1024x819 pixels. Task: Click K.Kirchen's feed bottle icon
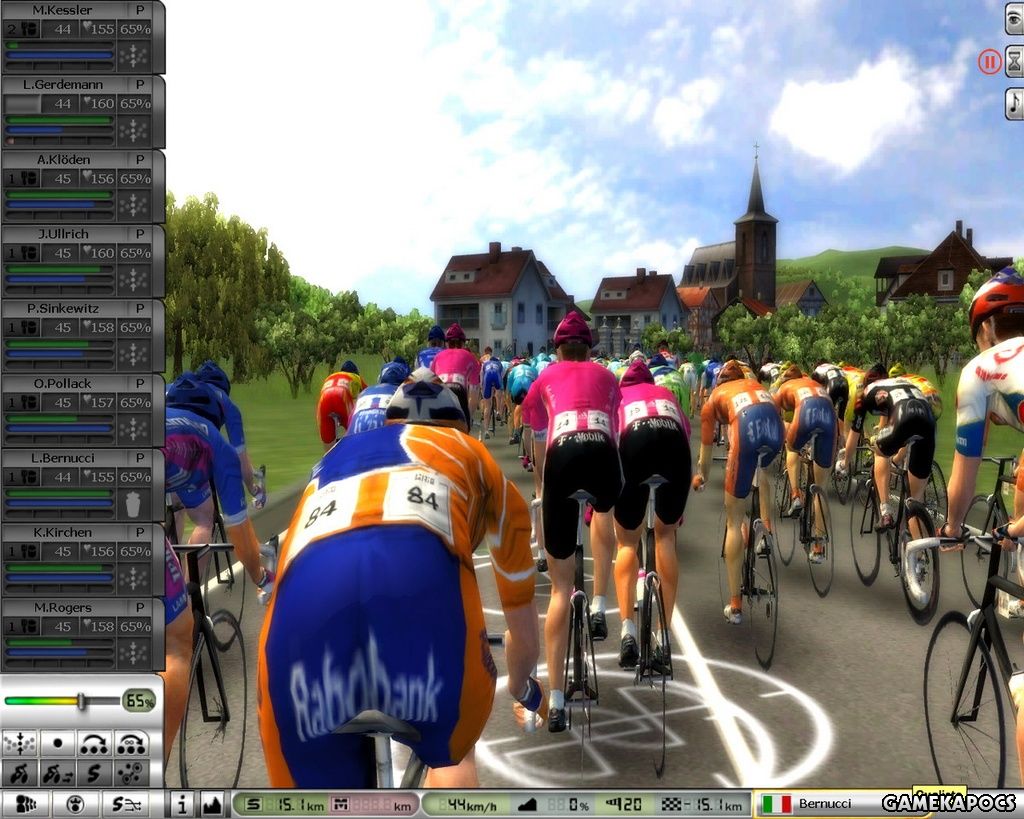tap(28, 551)
